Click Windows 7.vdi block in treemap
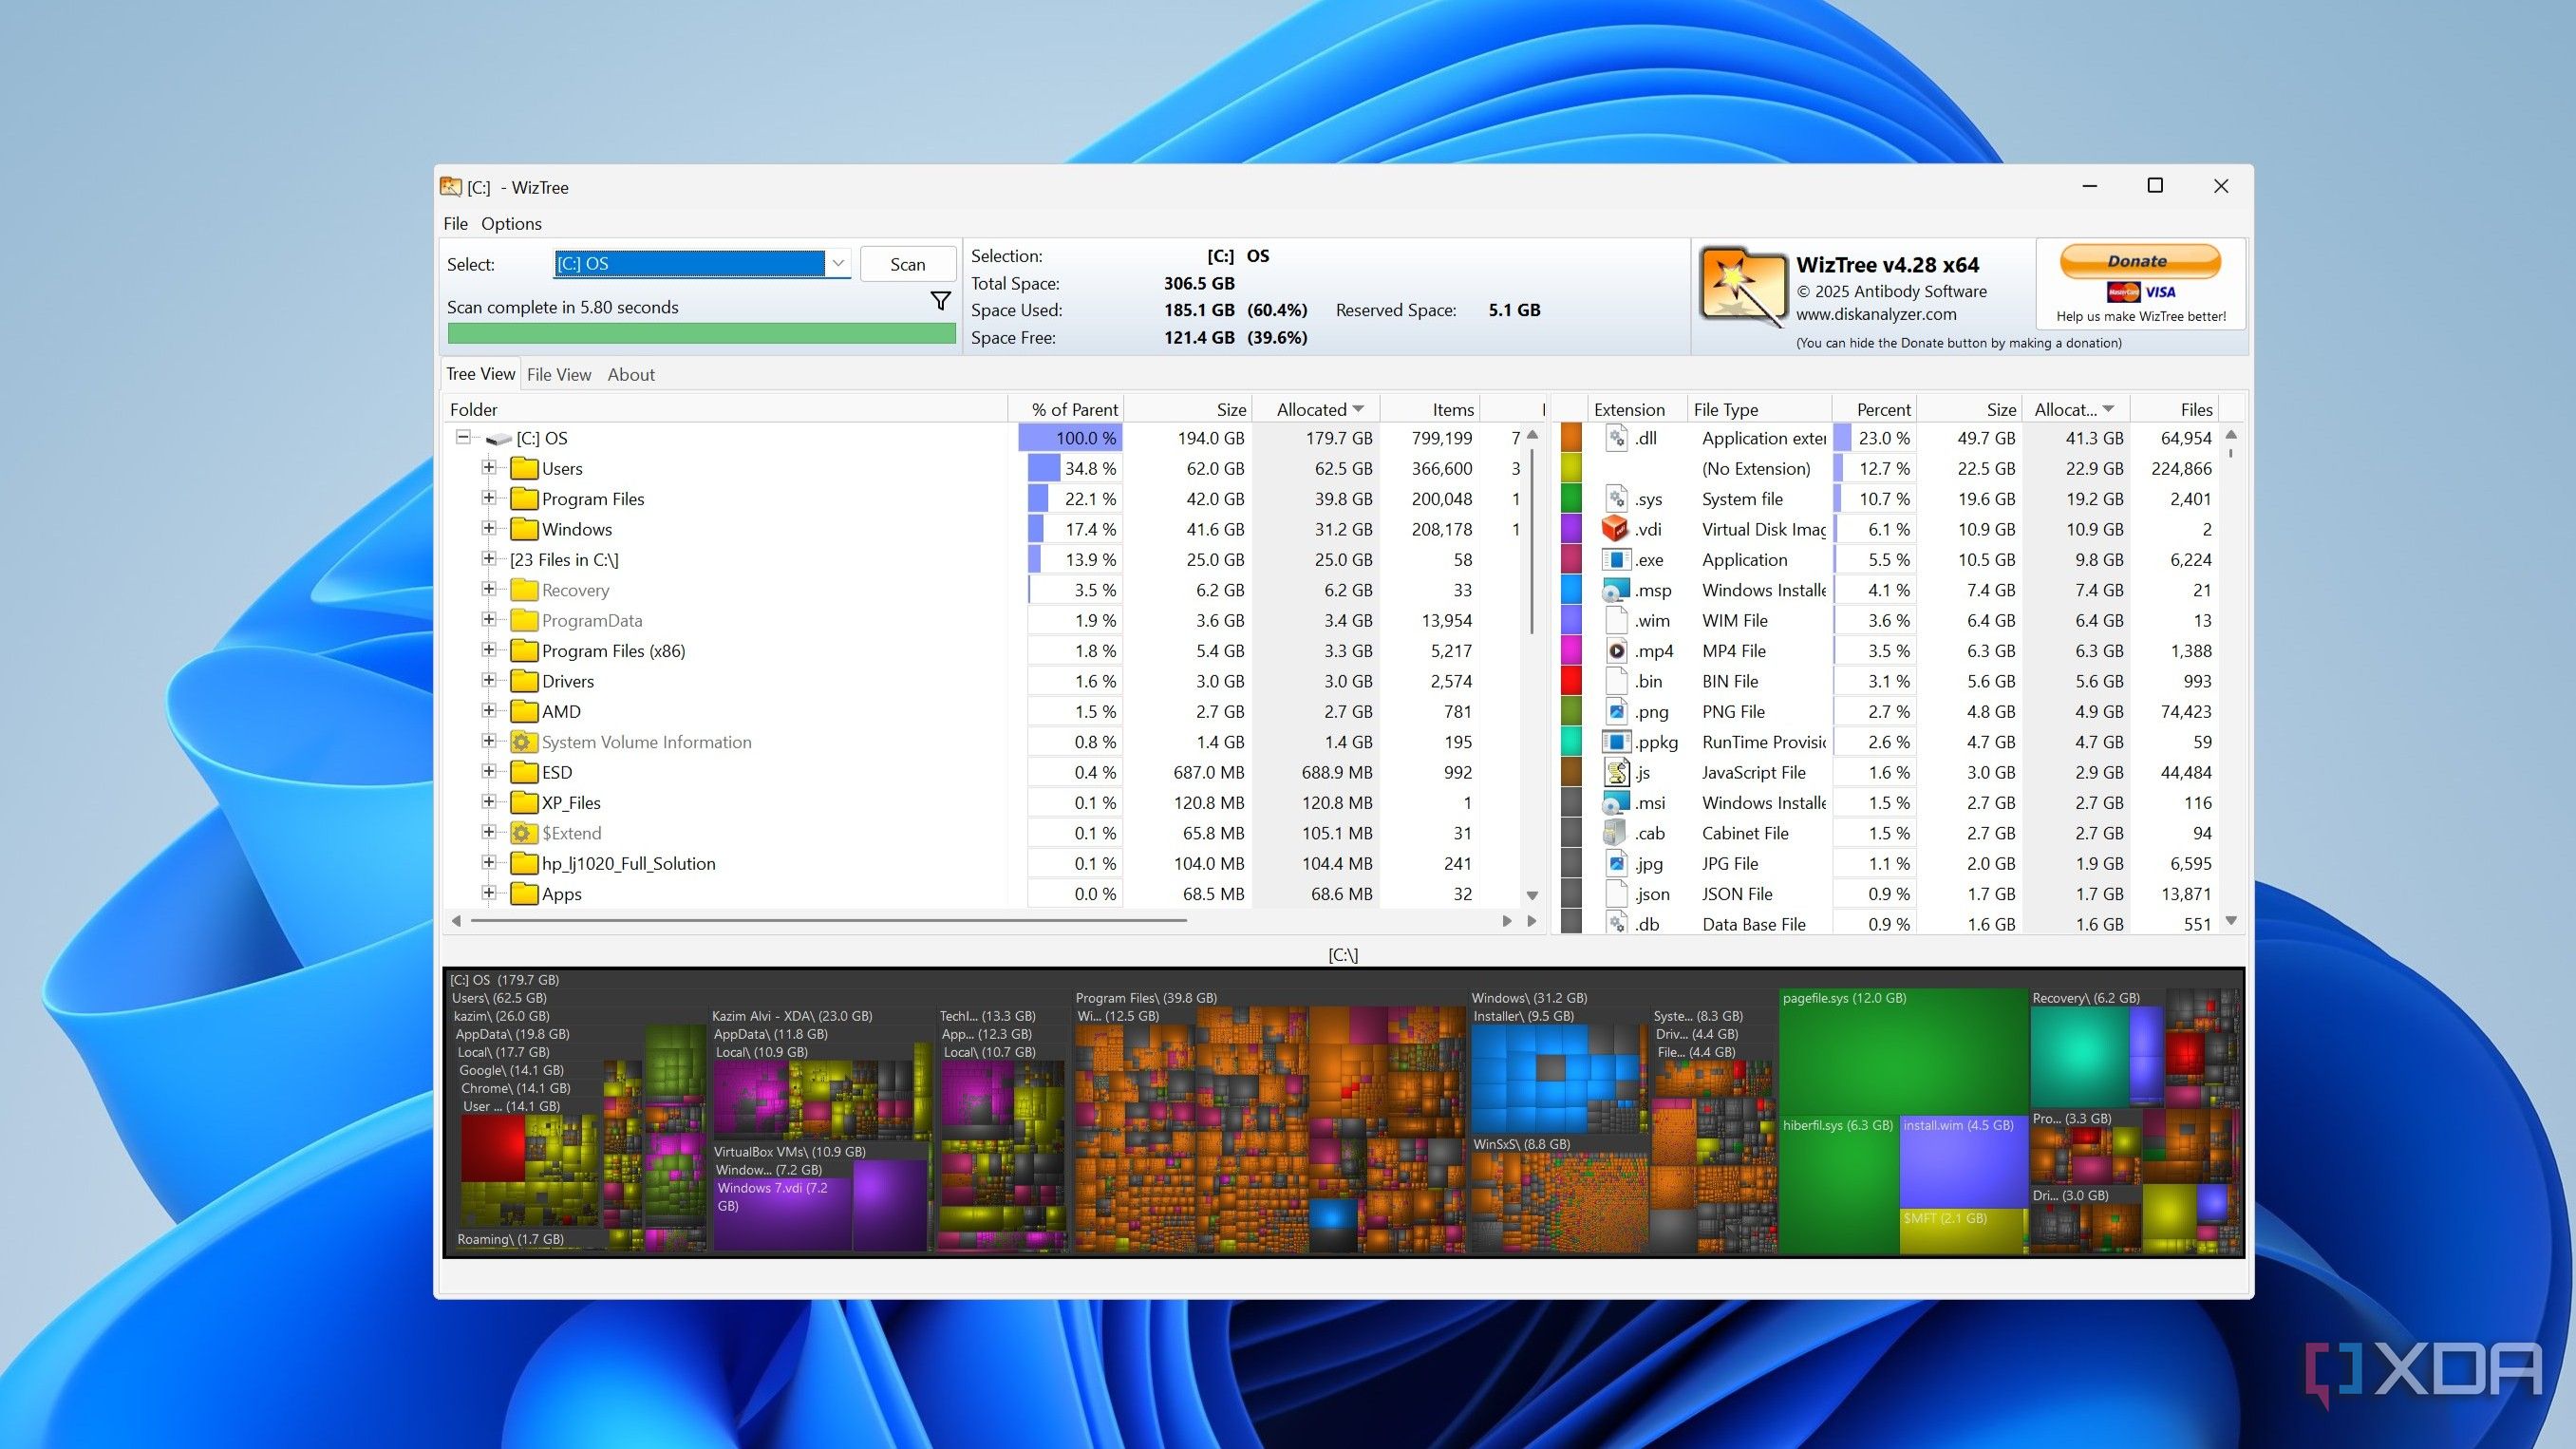 783,1214
